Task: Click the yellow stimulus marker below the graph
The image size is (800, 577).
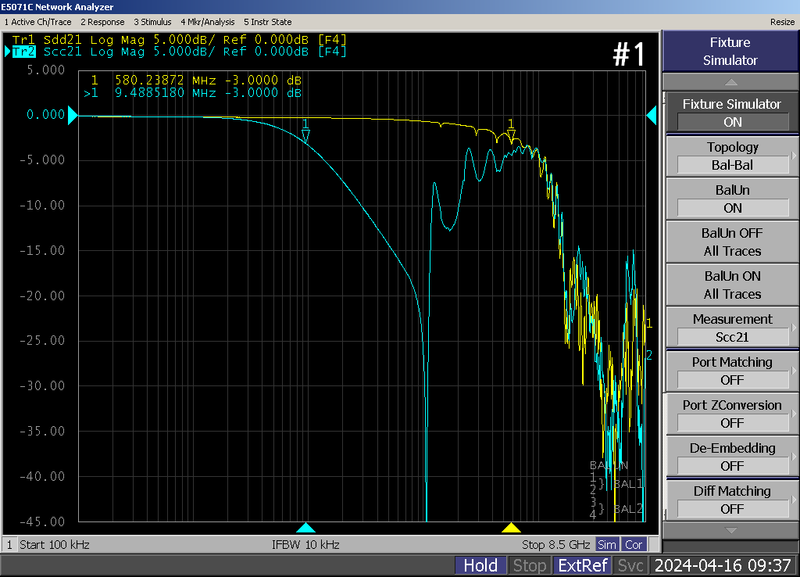Action: coord(512,528)
